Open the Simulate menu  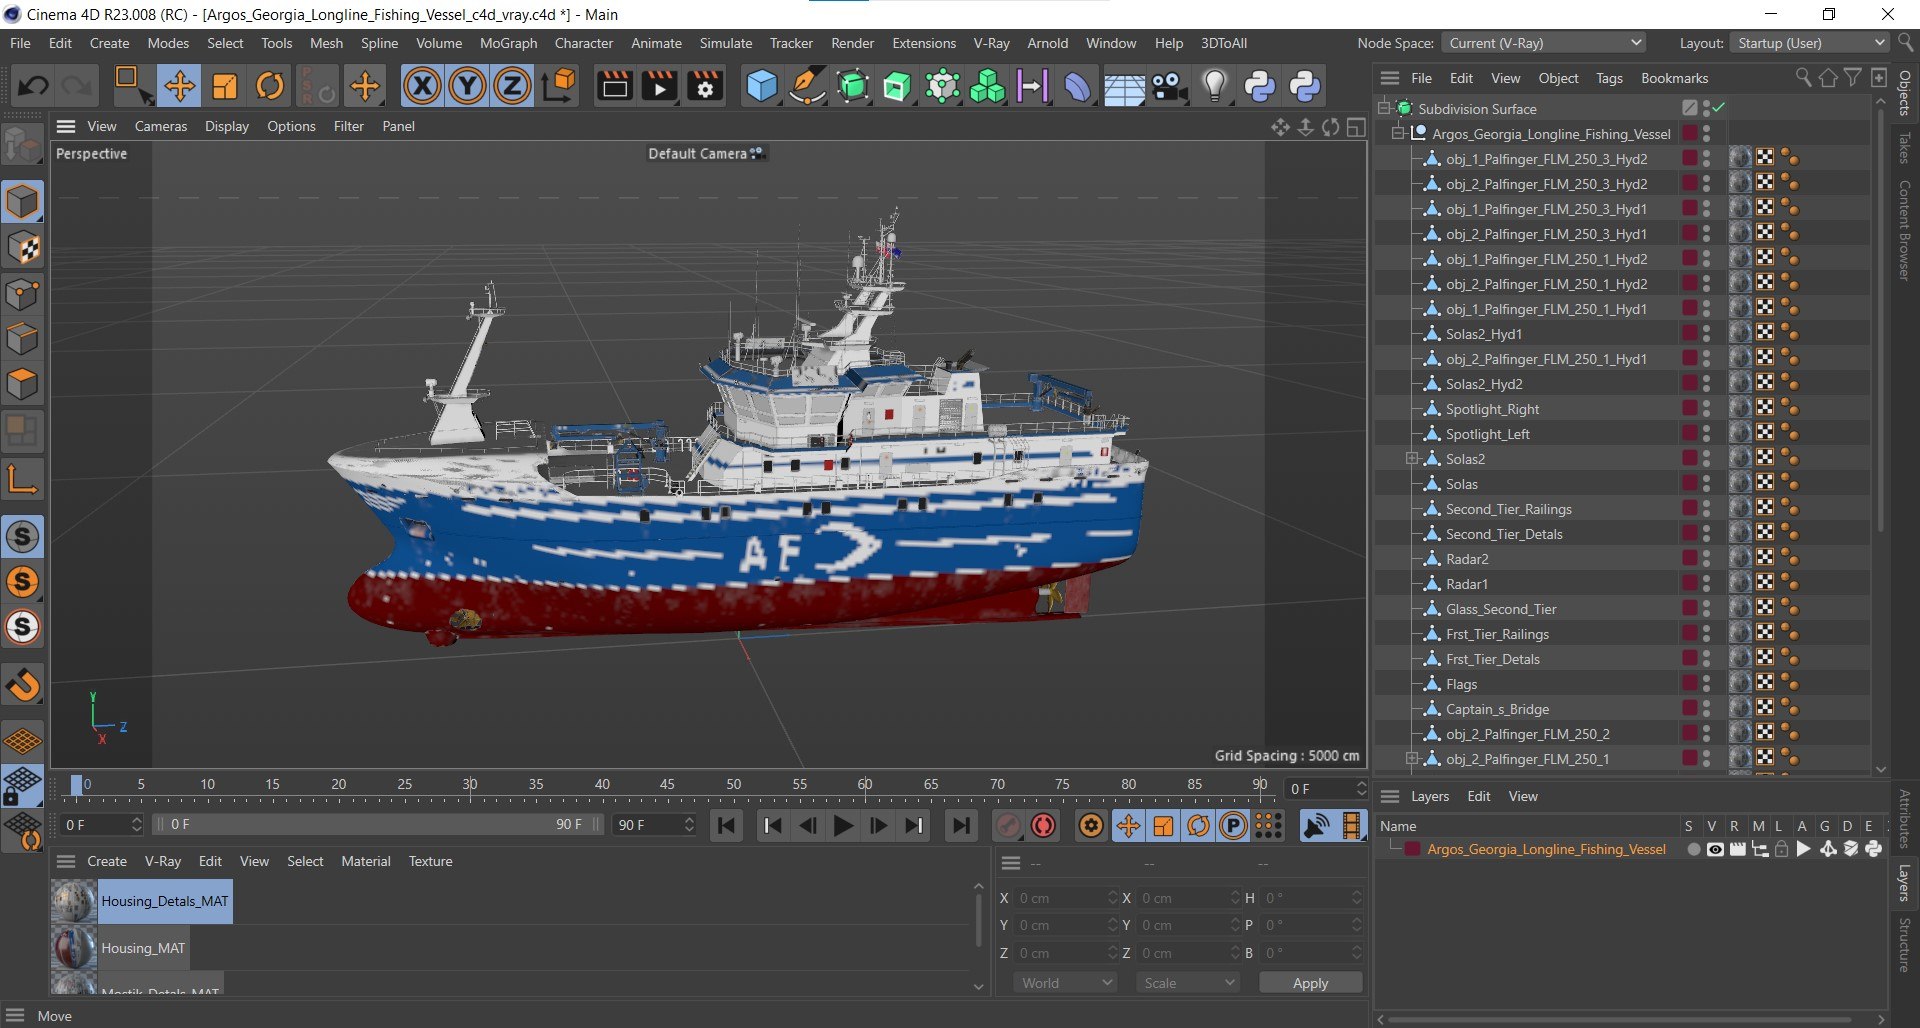(726, 43)
